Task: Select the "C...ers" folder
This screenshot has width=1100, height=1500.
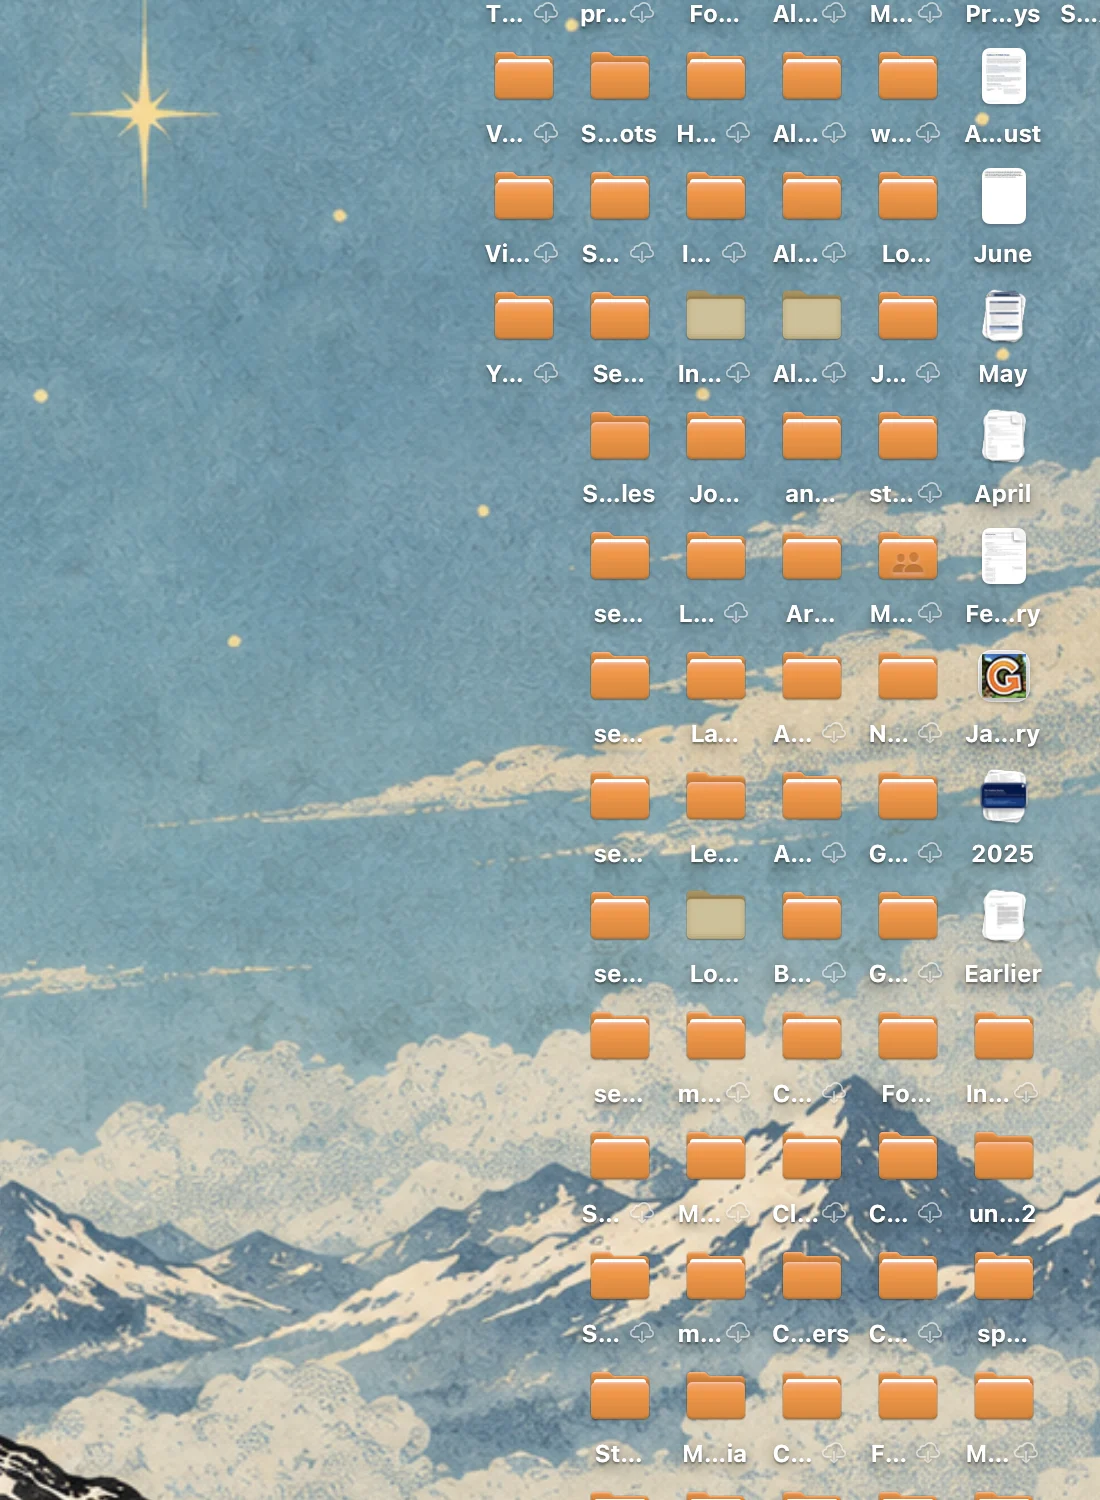Action: pyautogui.click(x=811, y=1278)
